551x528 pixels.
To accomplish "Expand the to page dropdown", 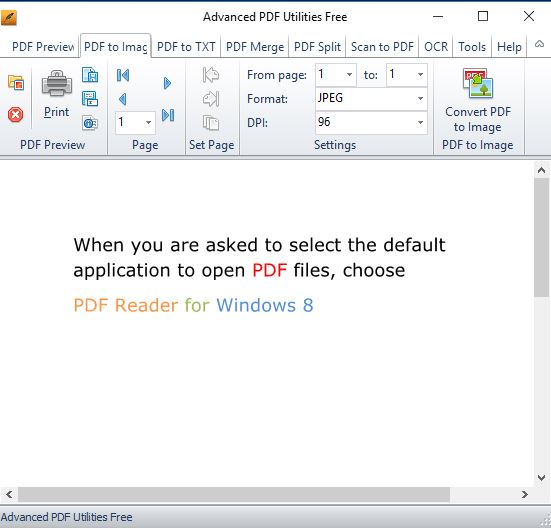I will tap(420, 74).
